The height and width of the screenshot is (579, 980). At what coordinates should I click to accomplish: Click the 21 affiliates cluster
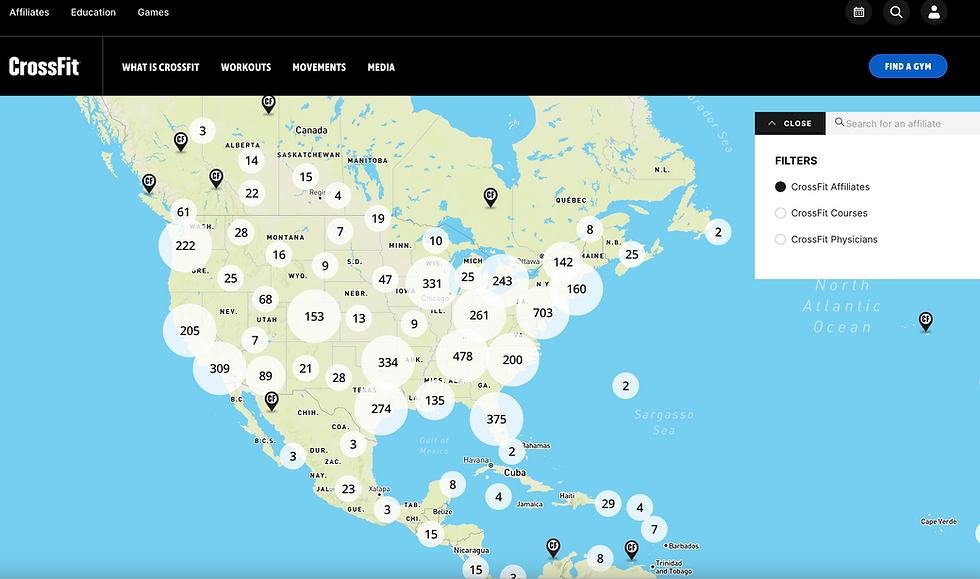tap(305, 368)
